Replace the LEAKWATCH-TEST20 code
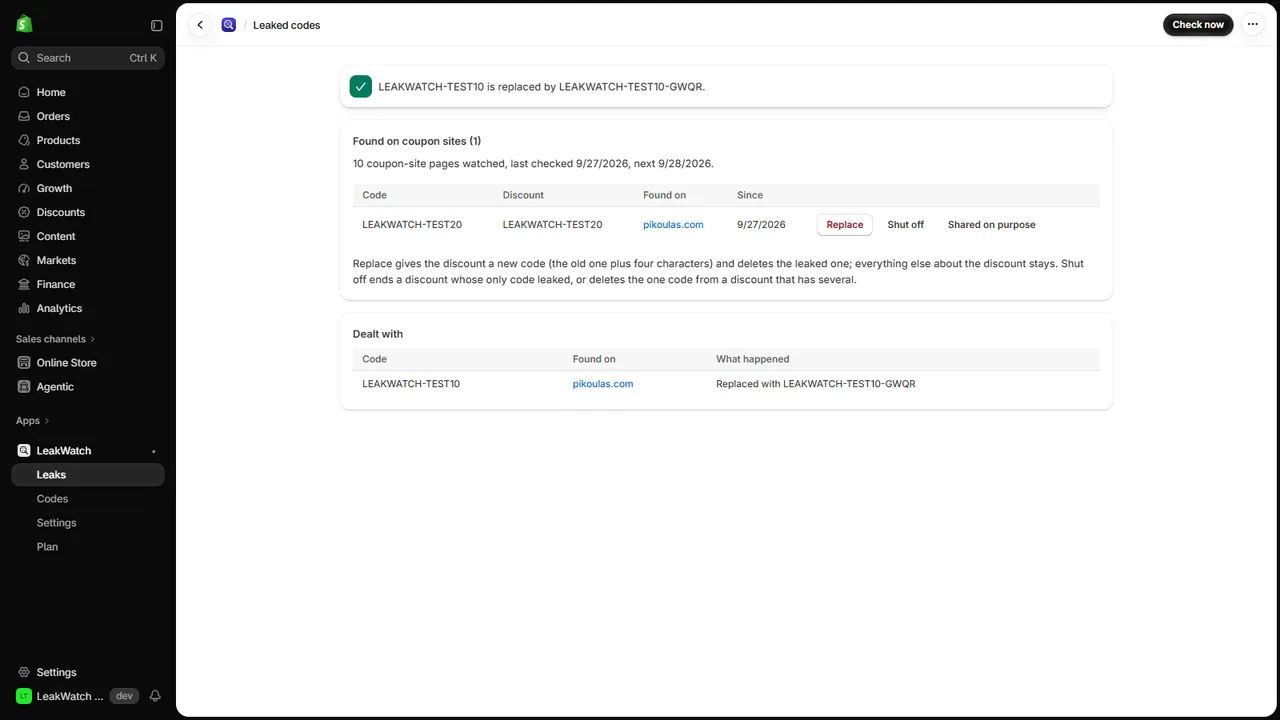 click(845, 225)
